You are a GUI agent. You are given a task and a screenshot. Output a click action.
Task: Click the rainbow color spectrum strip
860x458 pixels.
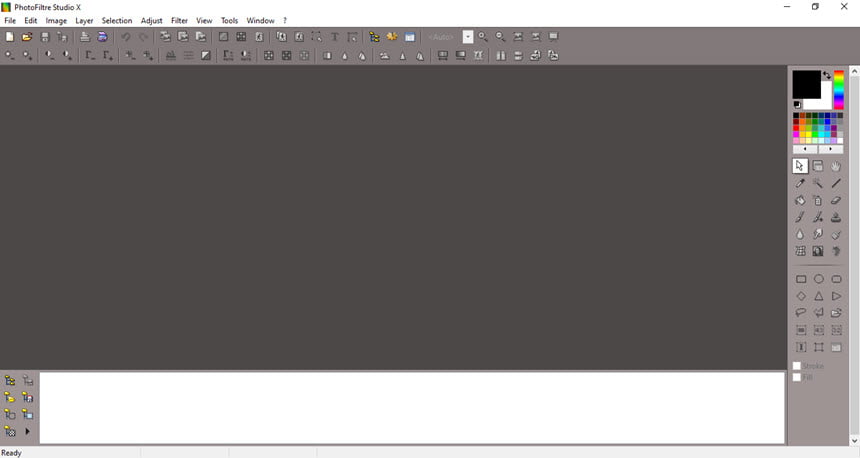pos(839,89)
